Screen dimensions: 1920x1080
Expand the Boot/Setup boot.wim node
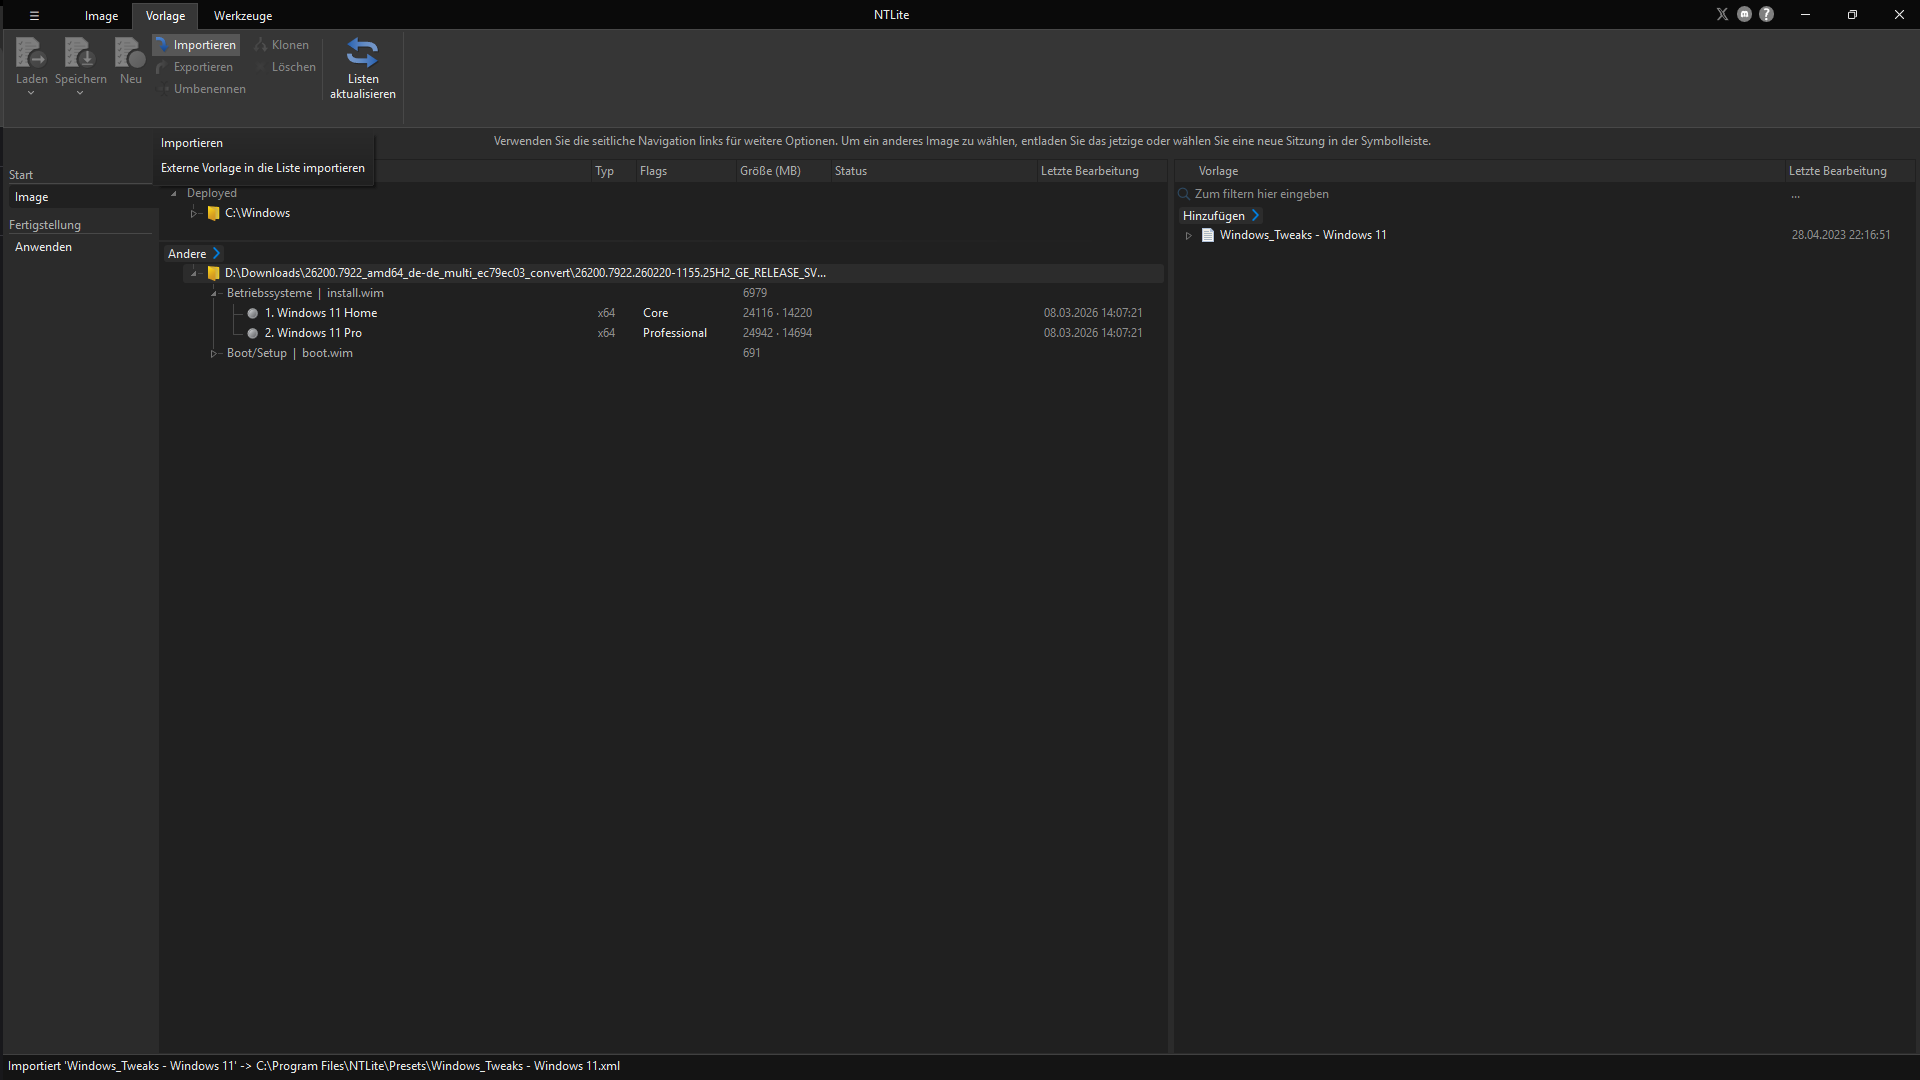213,353
